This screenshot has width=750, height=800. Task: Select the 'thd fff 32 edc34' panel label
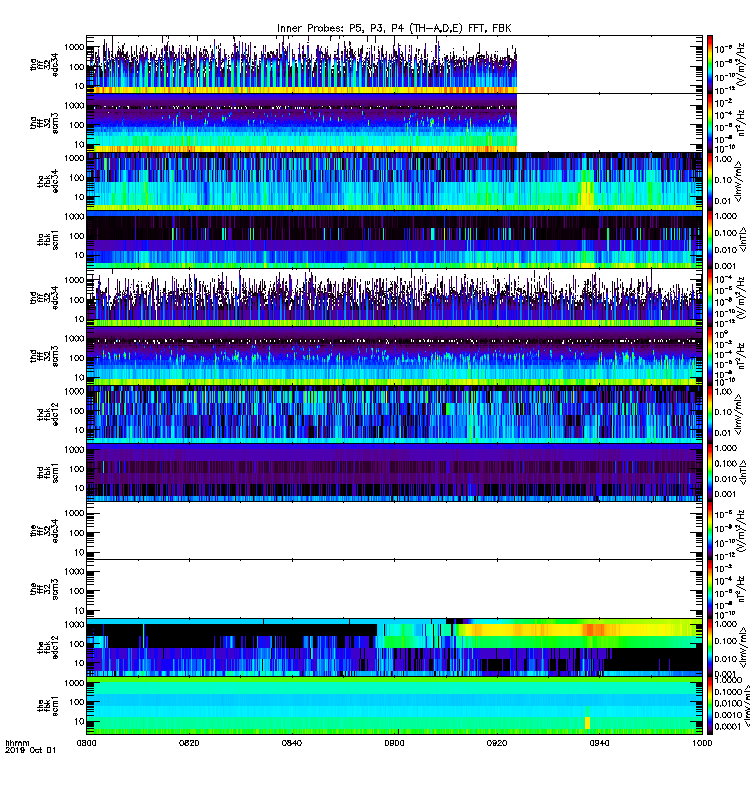pos(44,297)
